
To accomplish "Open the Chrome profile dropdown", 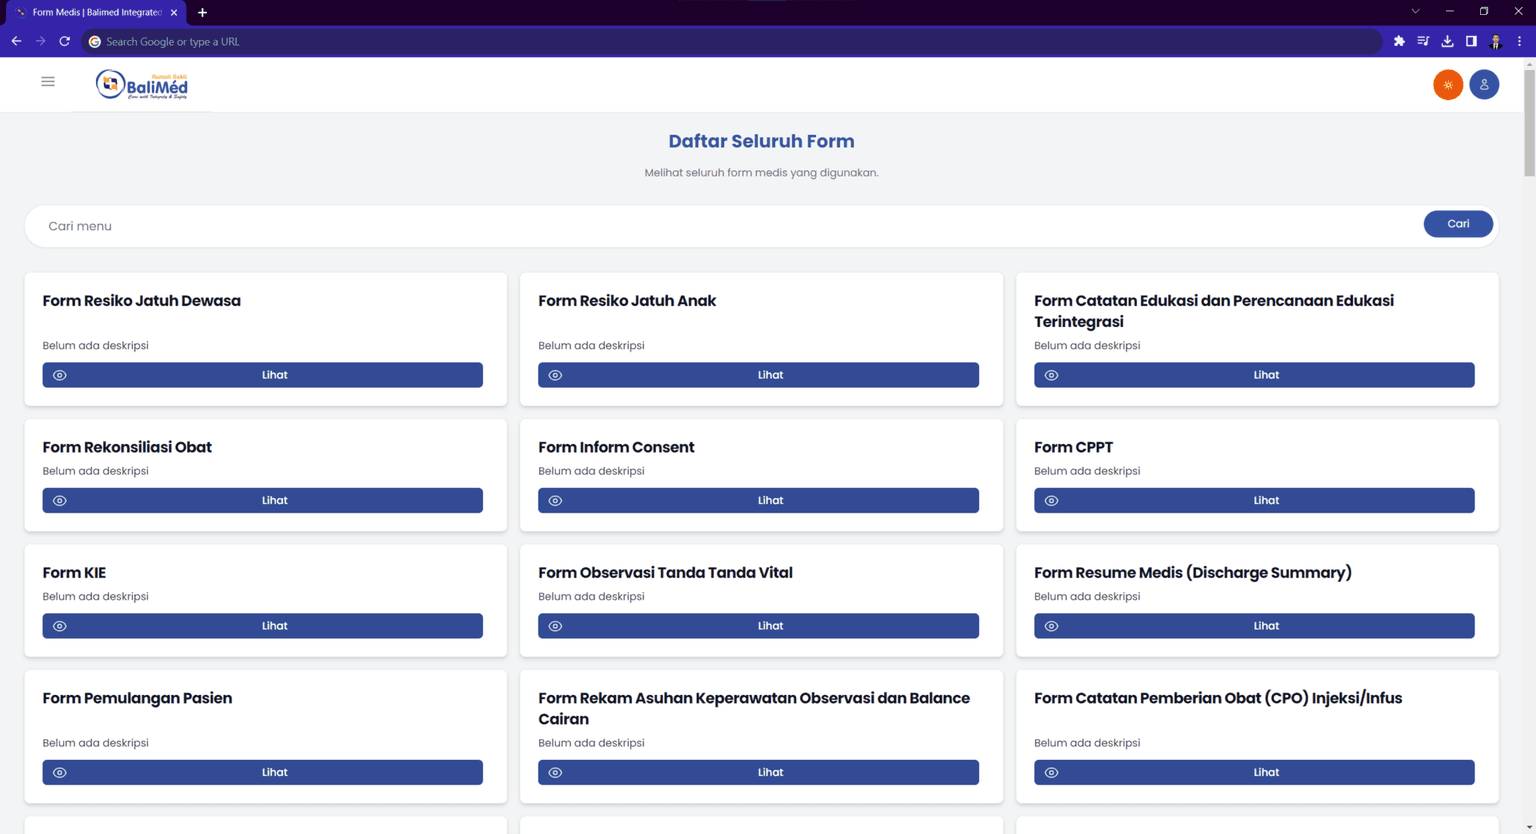I will coord(1495,41).
